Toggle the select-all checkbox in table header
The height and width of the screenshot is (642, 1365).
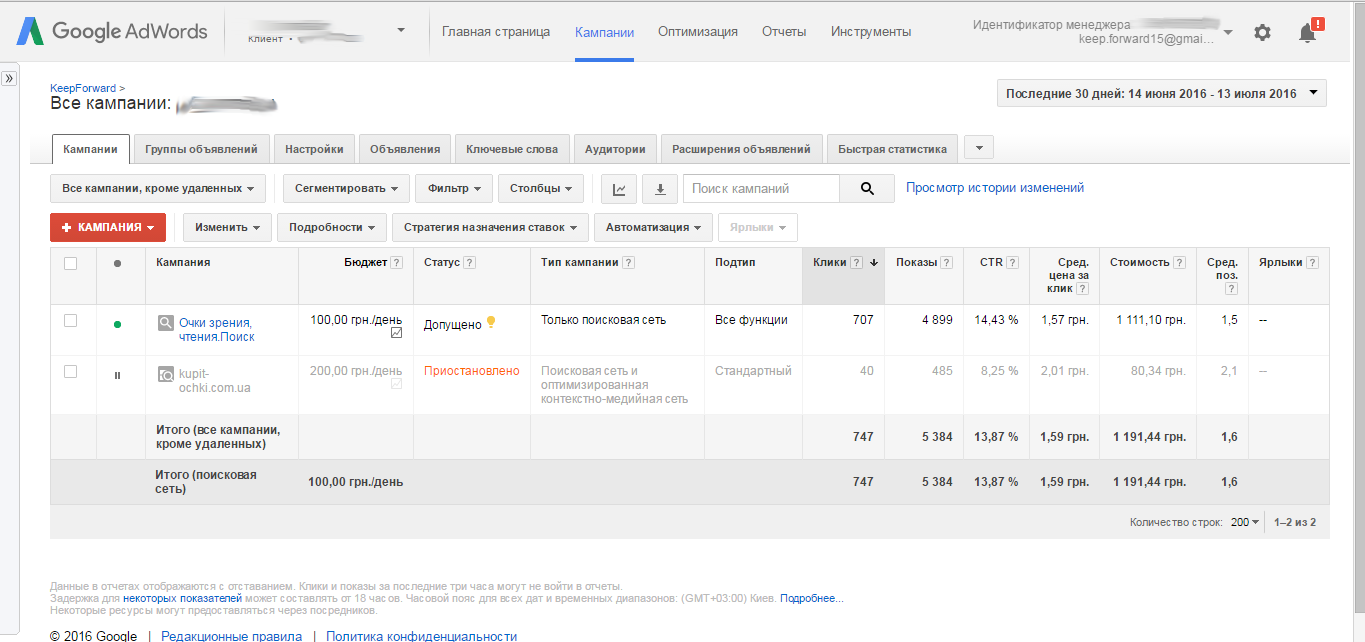71,261
